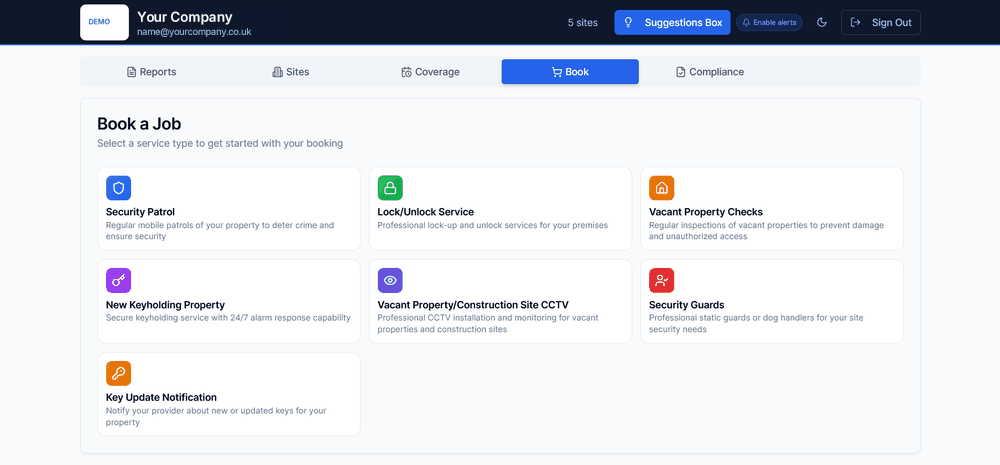This screenshot has width=1000, height=465.
Task: Select the Book tab
Action: click(570, 72)
